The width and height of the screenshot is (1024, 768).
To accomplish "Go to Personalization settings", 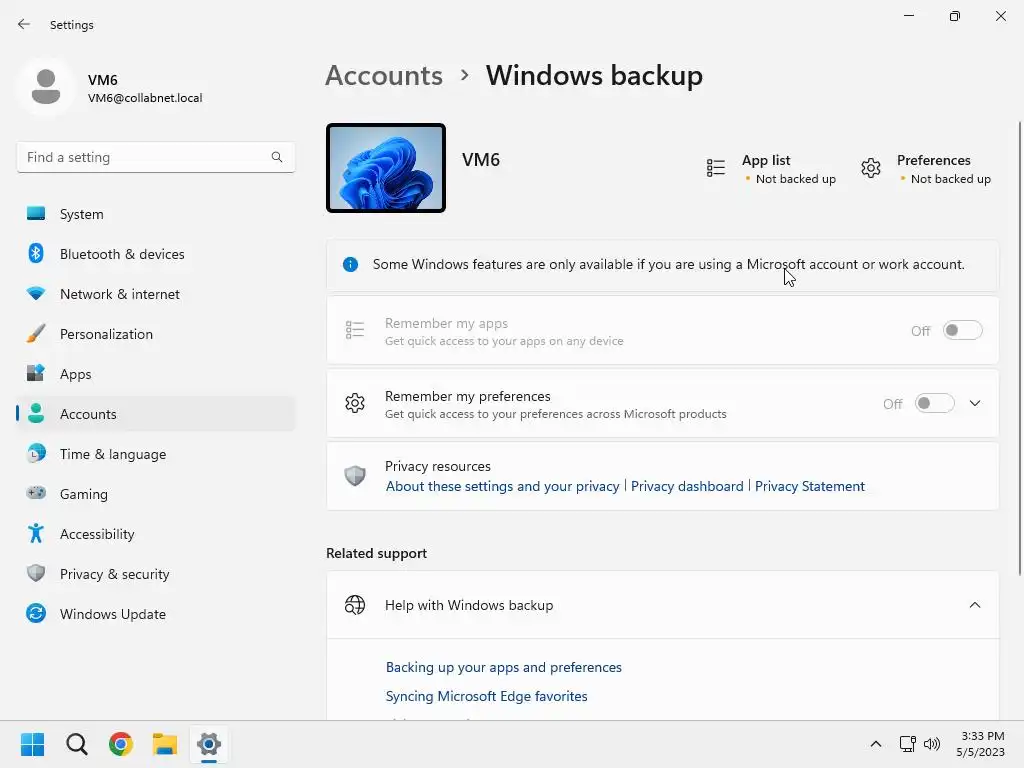I will pos(156,334).
